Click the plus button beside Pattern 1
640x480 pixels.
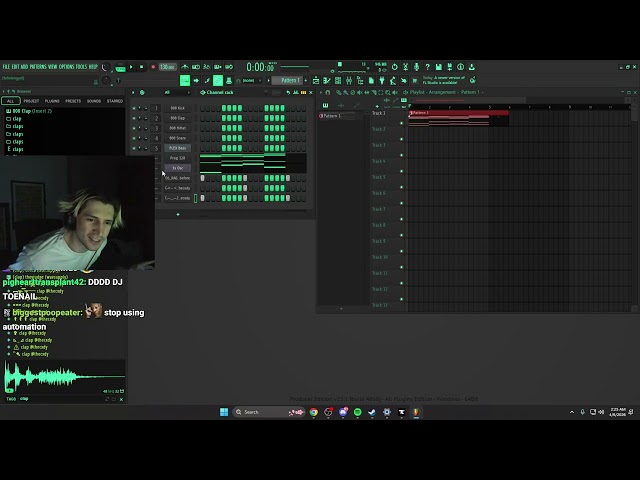[x=306, y=80]
